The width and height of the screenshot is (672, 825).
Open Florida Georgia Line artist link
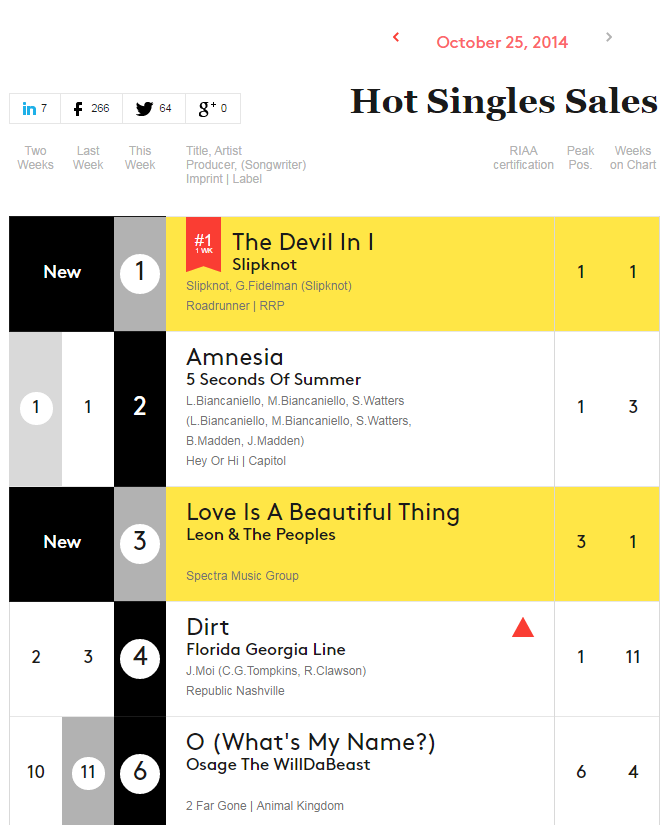266,649
